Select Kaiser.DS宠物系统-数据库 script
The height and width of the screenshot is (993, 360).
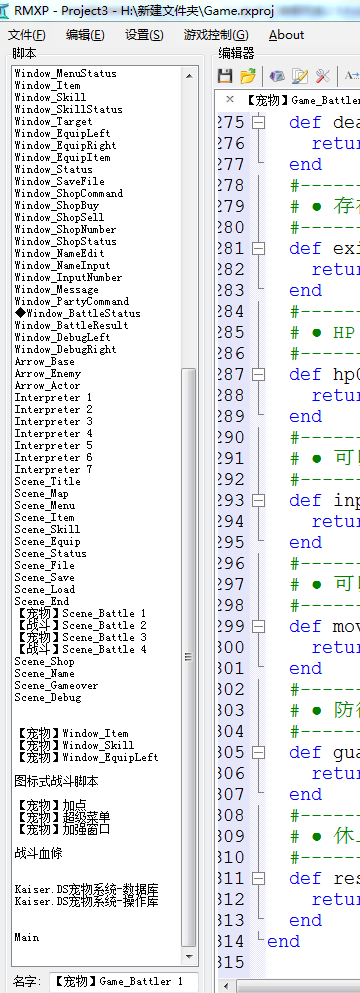86,890
